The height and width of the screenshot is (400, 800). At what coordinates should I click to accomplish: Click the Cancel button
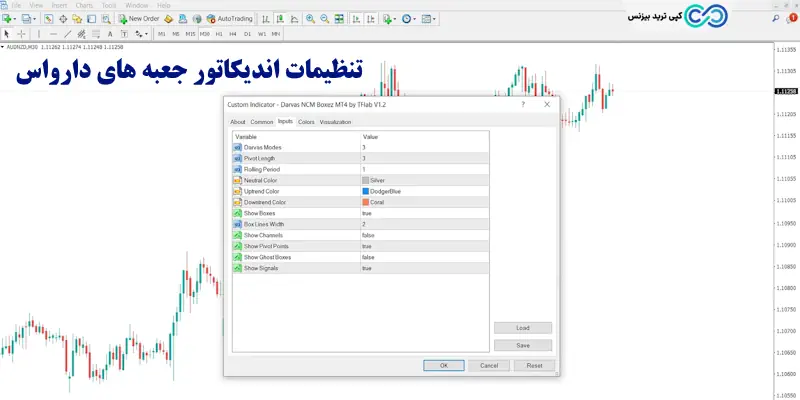tap(489, 365)
